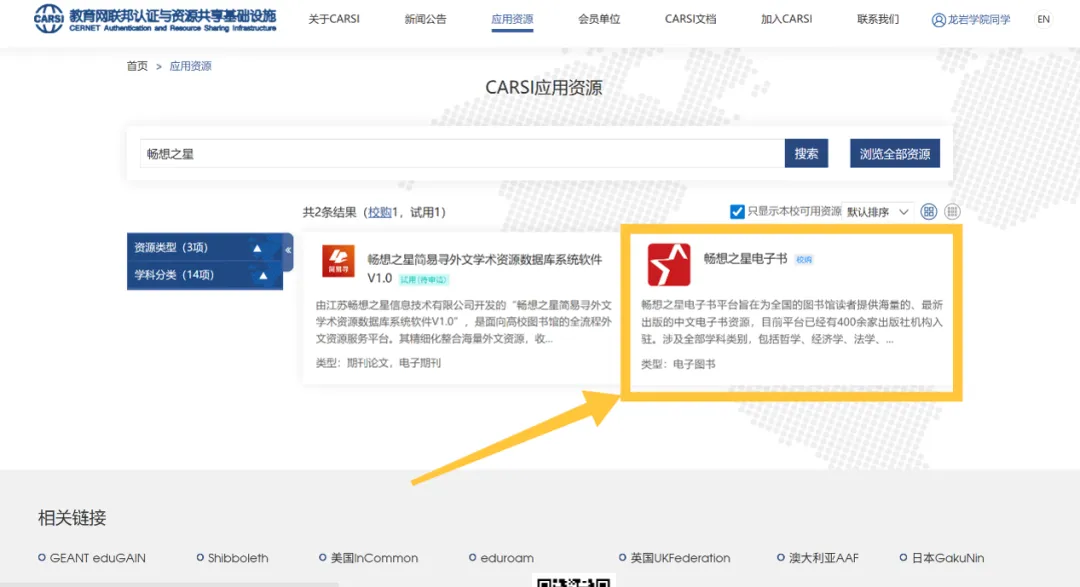The height and width of the screenshot is (587, 1080).
Task: Click the user avatar icon beside 龙岩学院同学
Action: click(938, 20)
